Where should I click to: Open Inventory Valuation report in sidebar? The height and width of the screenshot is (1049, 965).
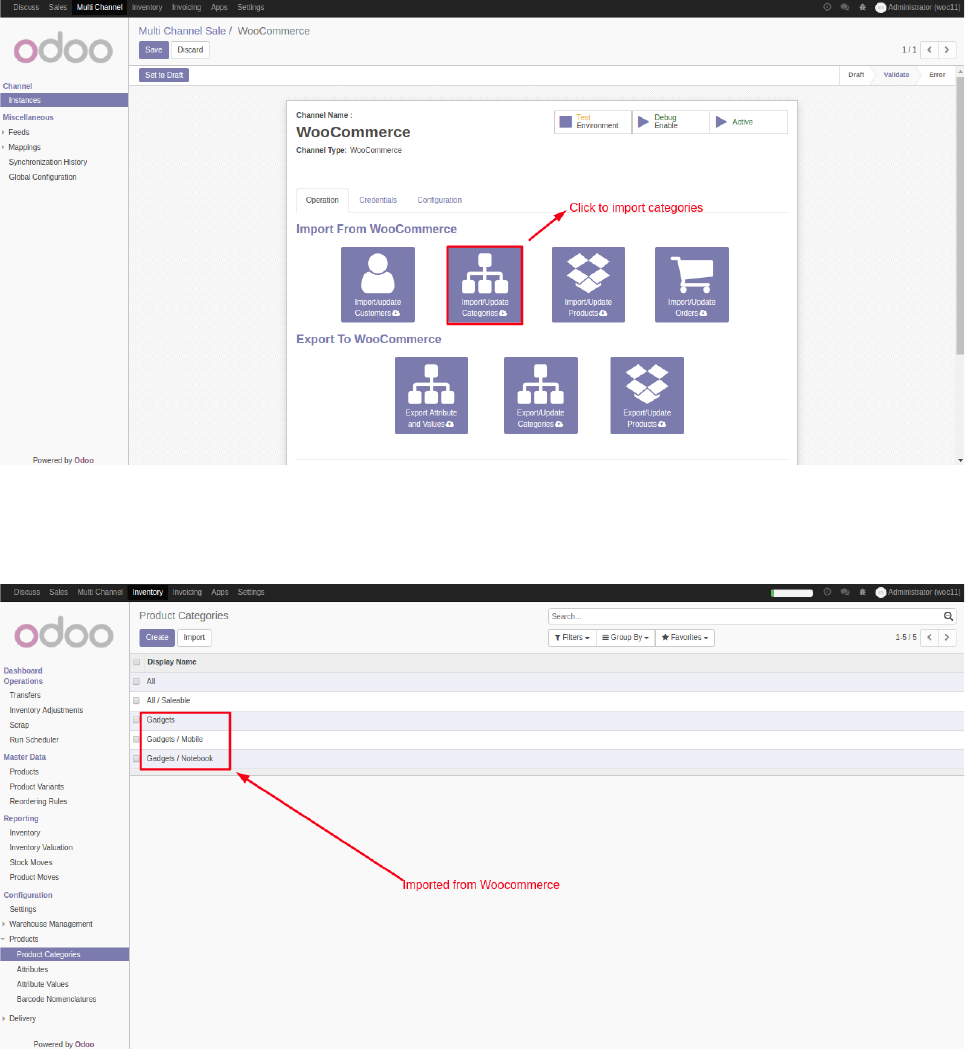tap(41, 848)
